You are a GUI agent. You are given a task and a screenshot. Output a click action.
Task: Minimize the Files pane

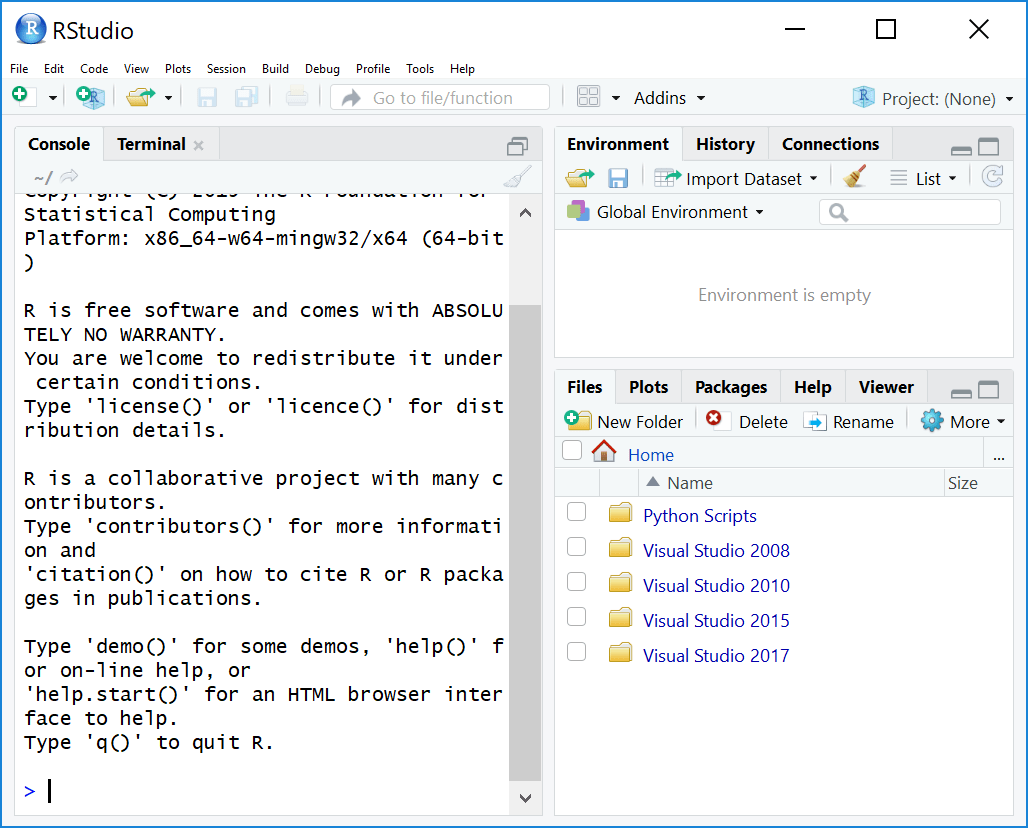click(961, 393)
